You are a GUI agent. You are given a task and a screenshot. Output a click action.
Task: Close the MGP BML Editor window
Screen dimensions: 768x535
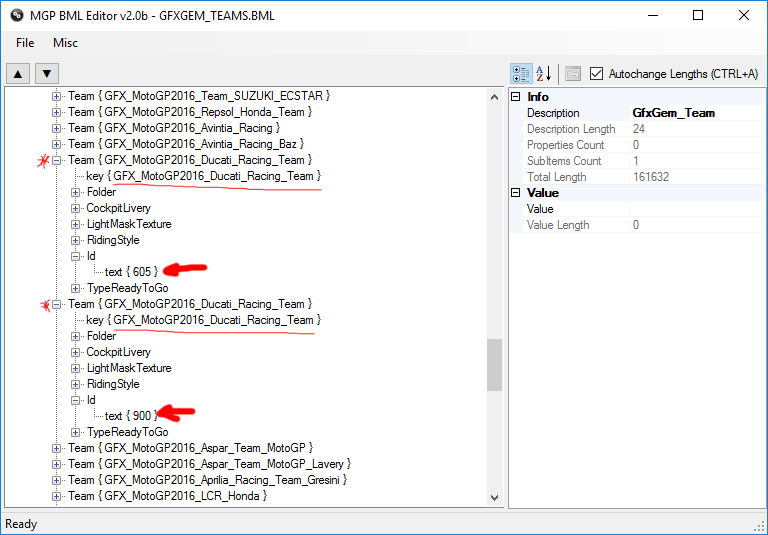(744, 15)
